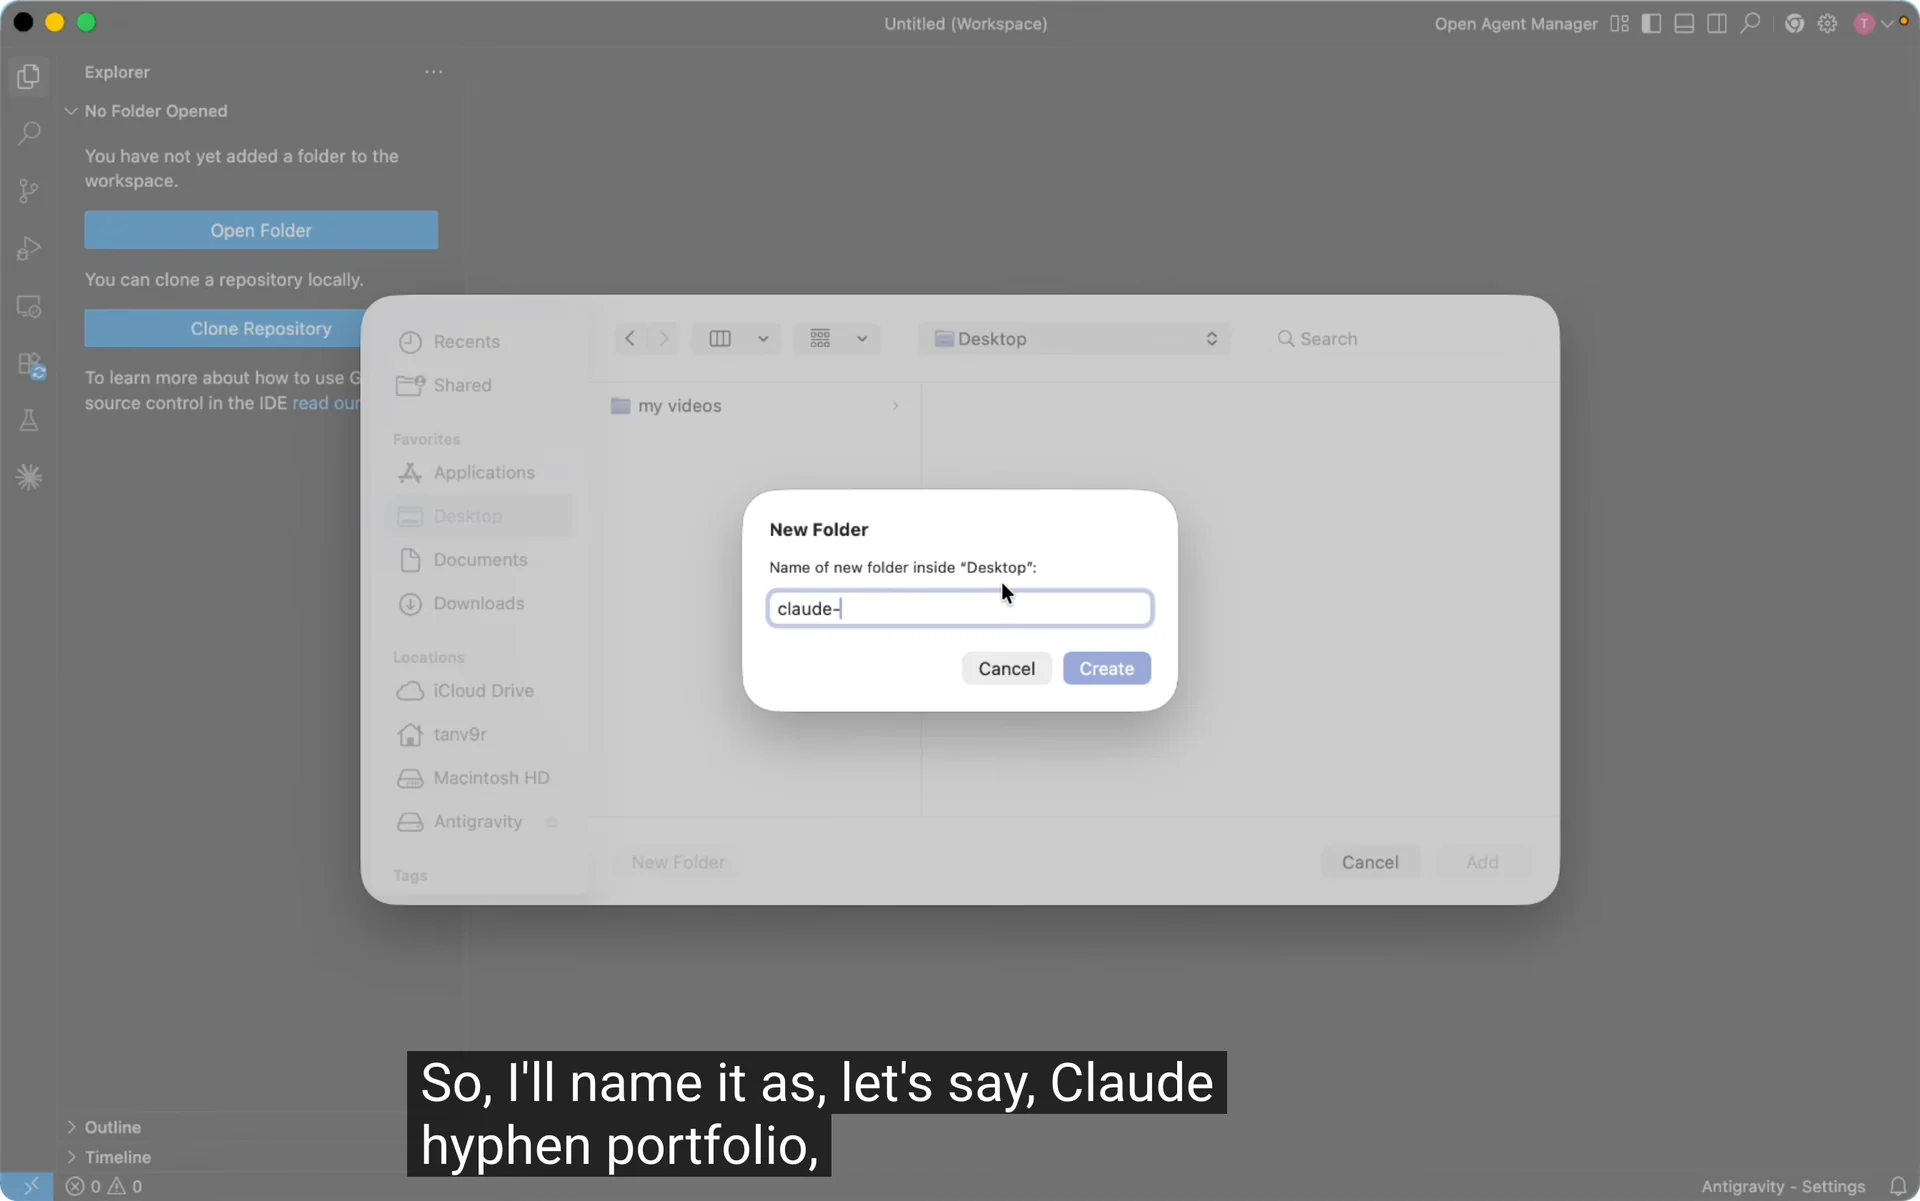Eject the Antigravity volume
The width and height of the screenshot is (1920, 1201).
coord(551,822)
